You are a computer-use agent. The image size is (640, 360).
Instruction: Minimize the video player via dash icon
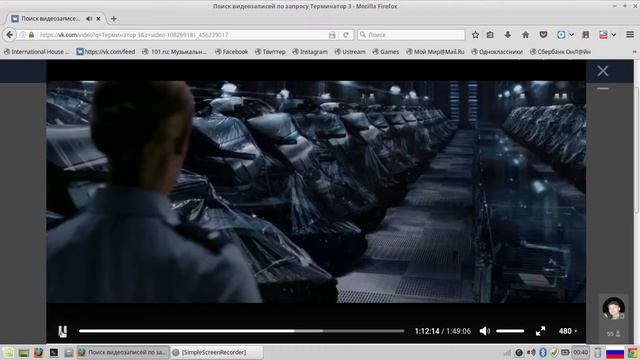pyautogui.click(x=603, y=89)
